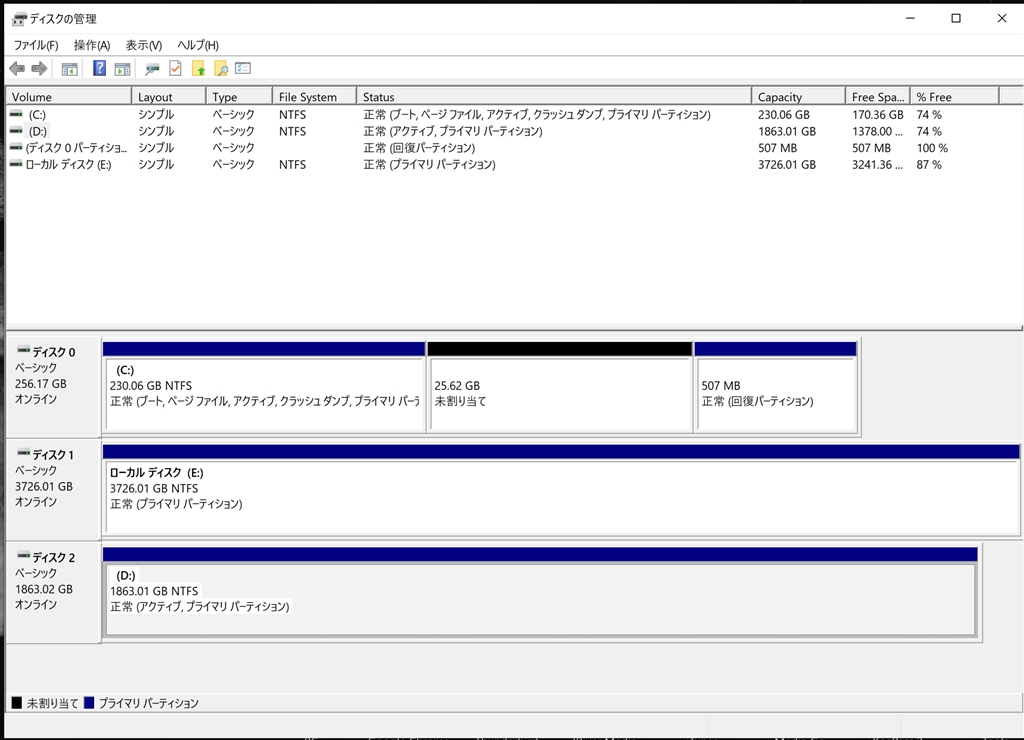This screenshot has height=740, width=1024.
Task: Click the red checkmark properties icon
Action: pos(175,69)
